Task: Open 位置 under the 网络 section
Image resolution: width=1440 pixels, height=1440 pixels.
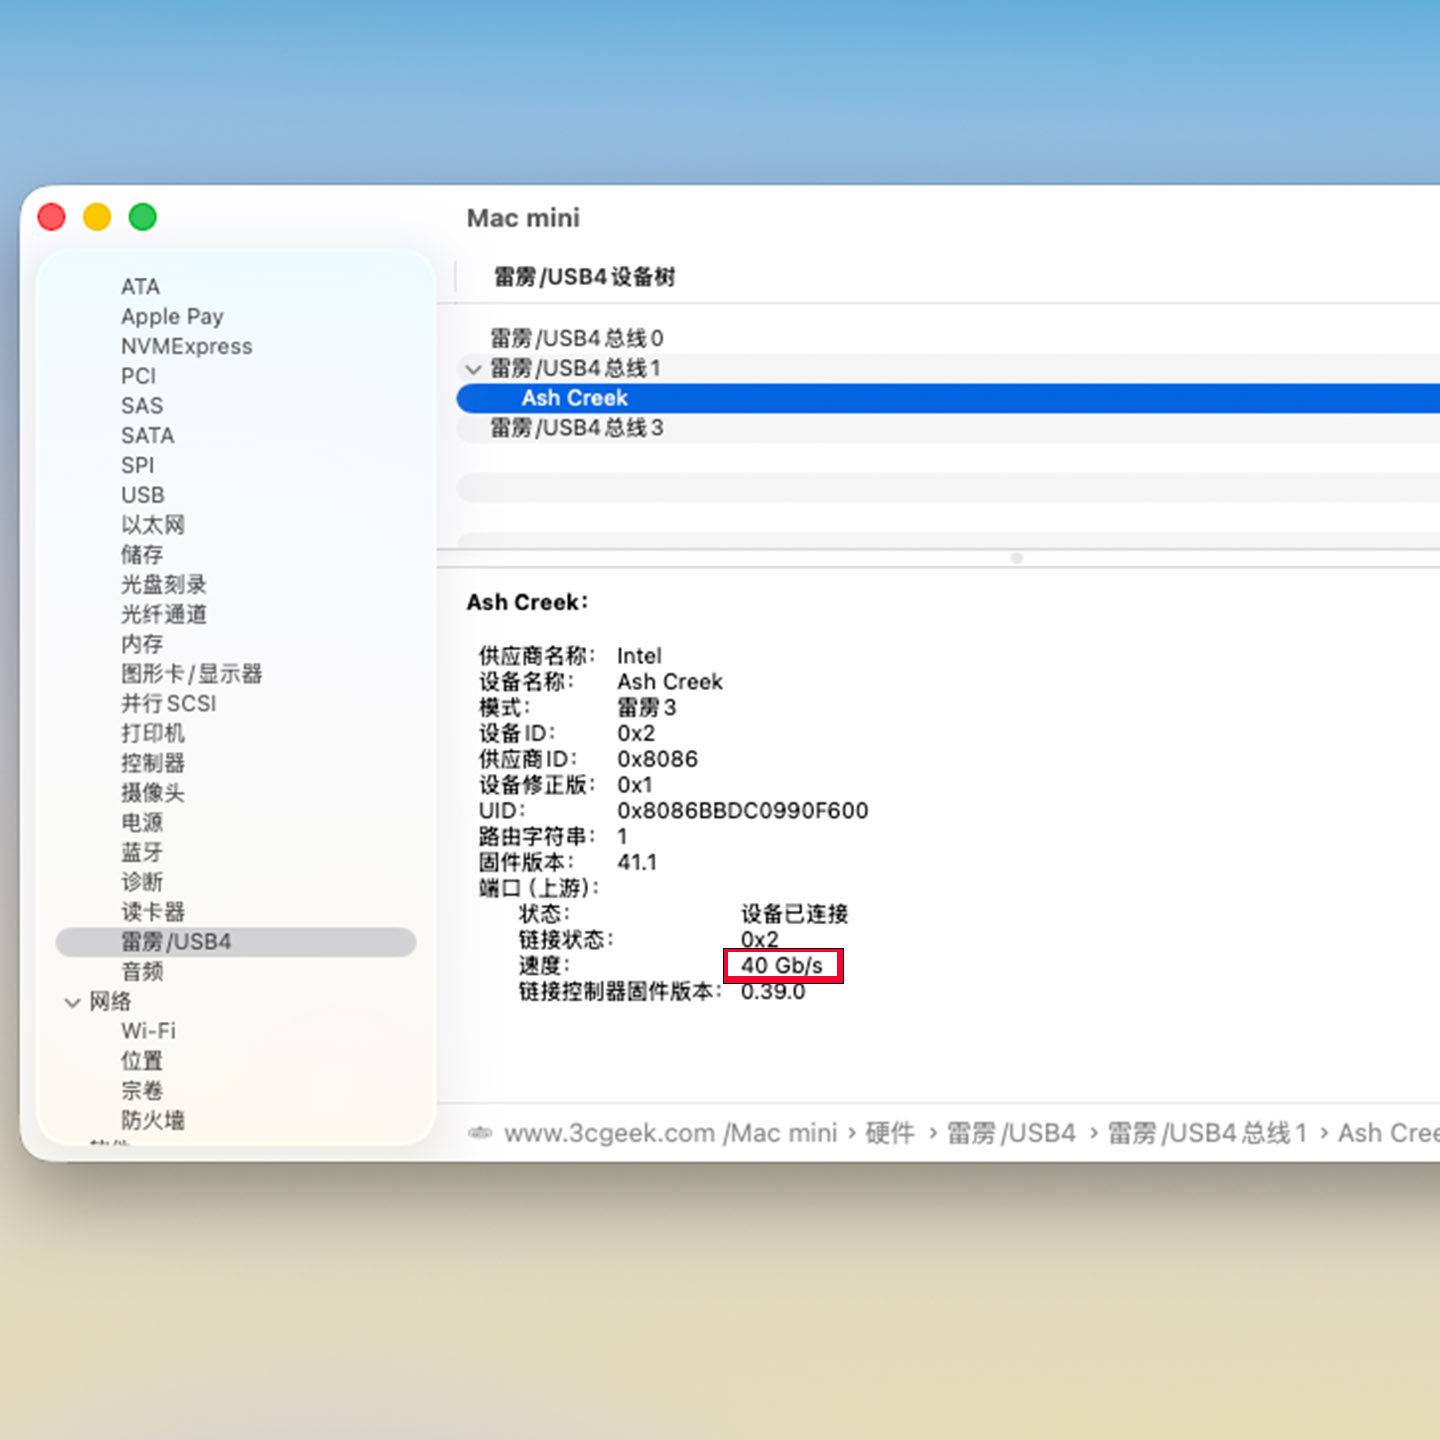Action: [142, 1061]
